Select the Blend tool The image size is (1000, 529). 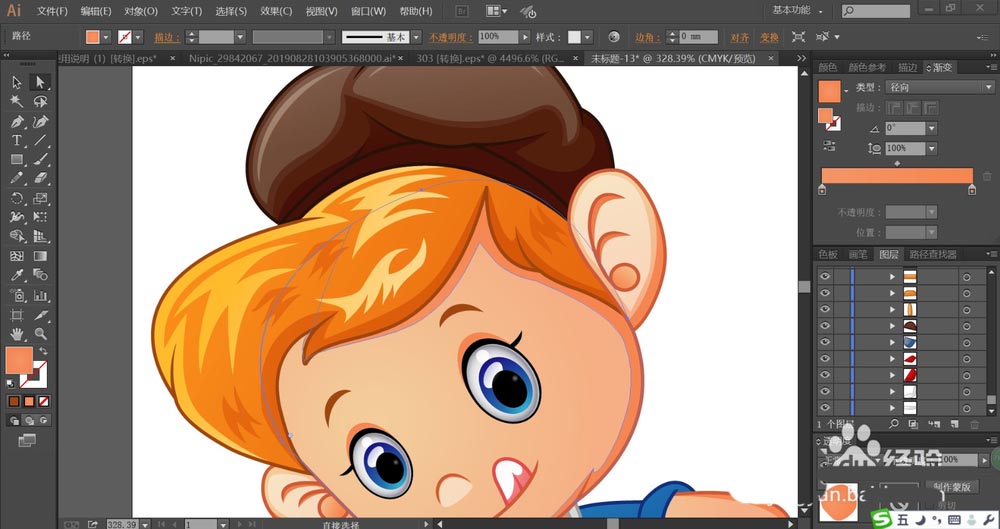point(40,275)
